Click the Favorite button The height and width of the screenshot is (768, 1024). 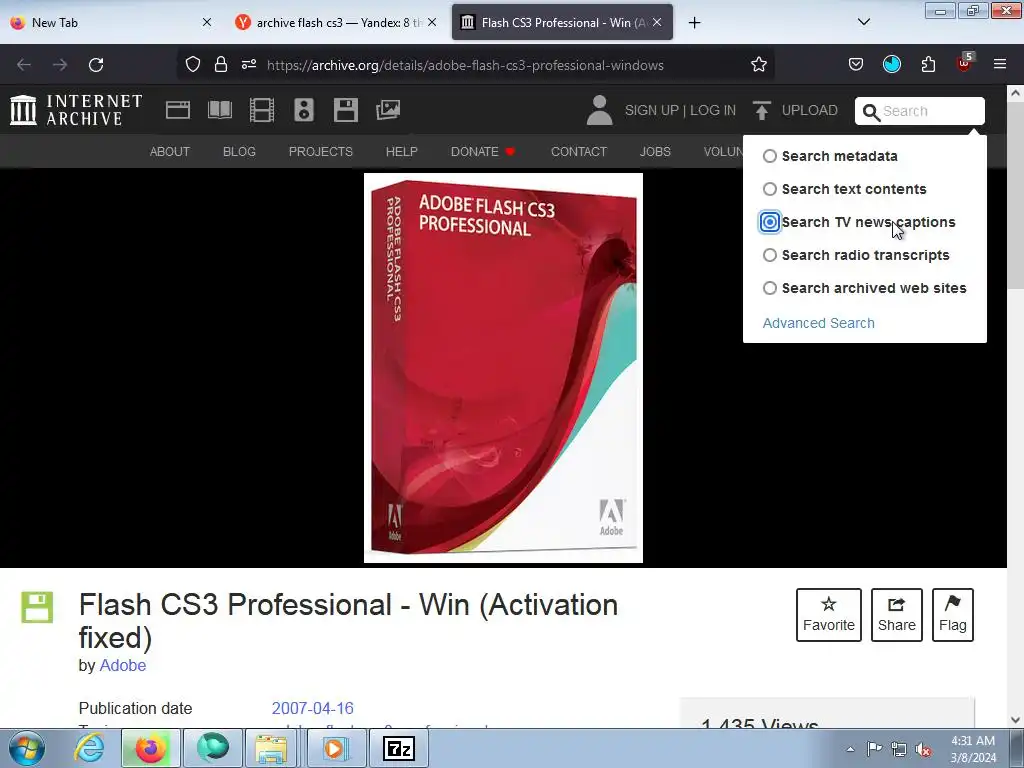pyautogui.click(x=829, y=615)
